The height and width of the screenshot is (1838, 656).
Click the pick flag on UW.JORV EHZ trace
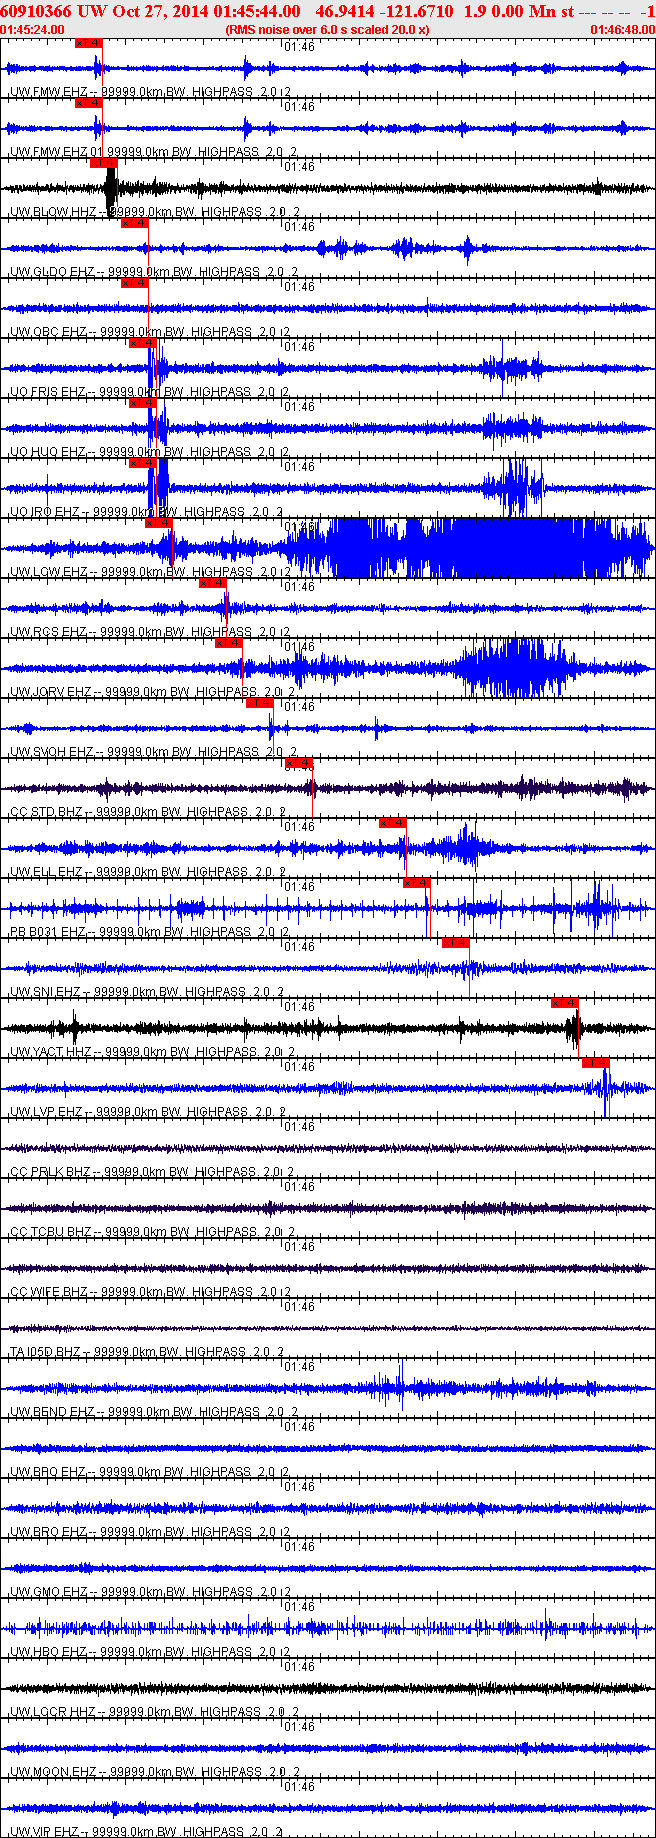tap(229, 642)
